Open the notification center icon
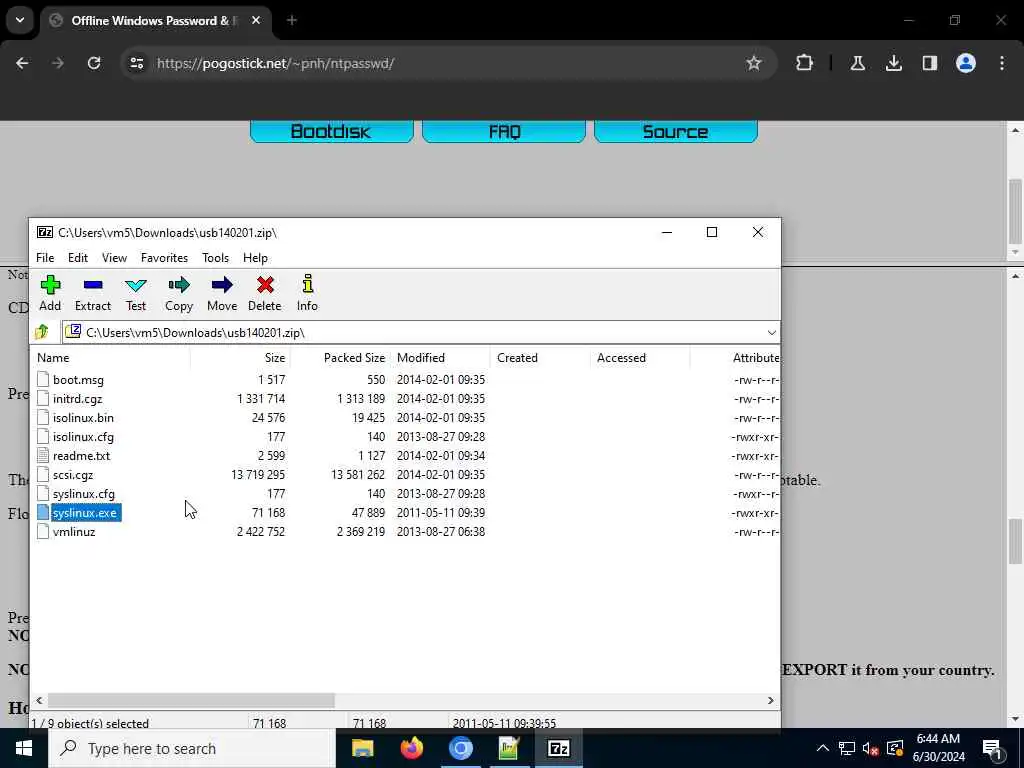The height and width of the screenshot is (768, 1024). (992, 748)
